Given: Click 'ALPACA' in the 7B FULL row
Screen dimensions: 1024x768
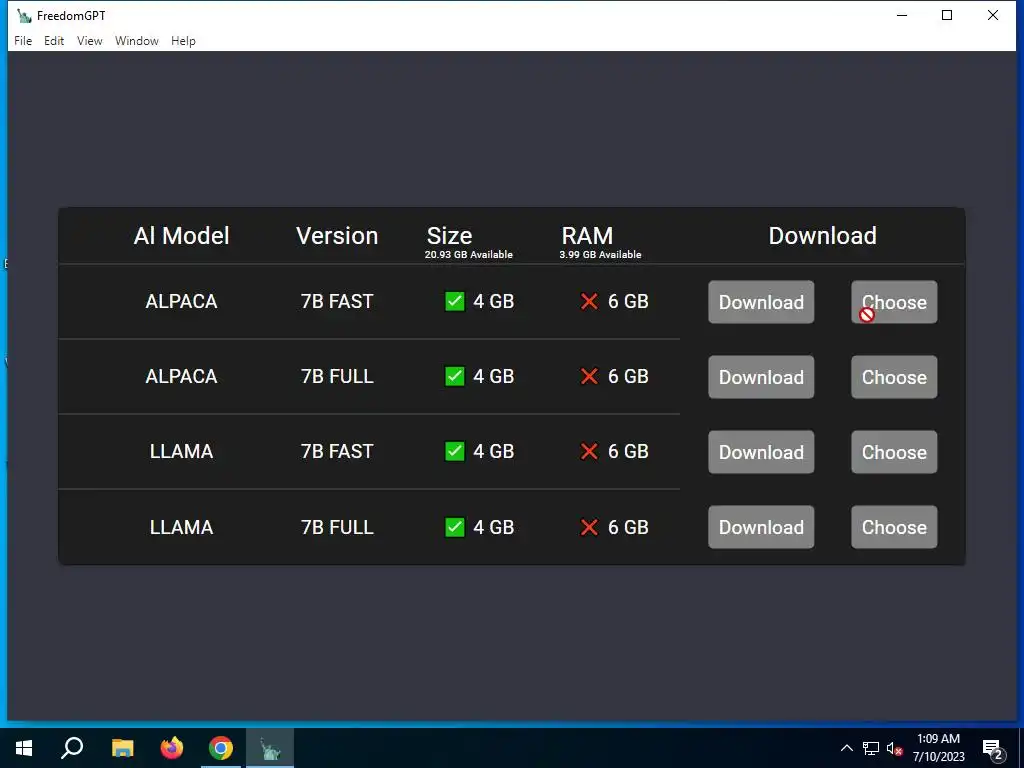Looking at the screenshot, I should pos(182,376).
